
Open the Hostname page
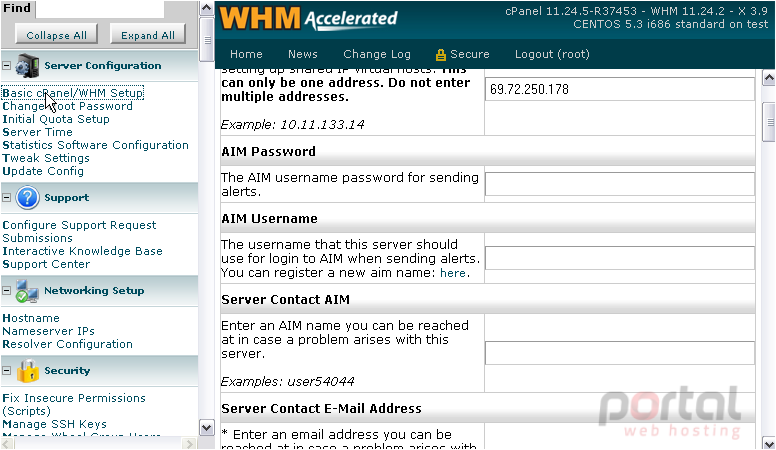[31, 318]
